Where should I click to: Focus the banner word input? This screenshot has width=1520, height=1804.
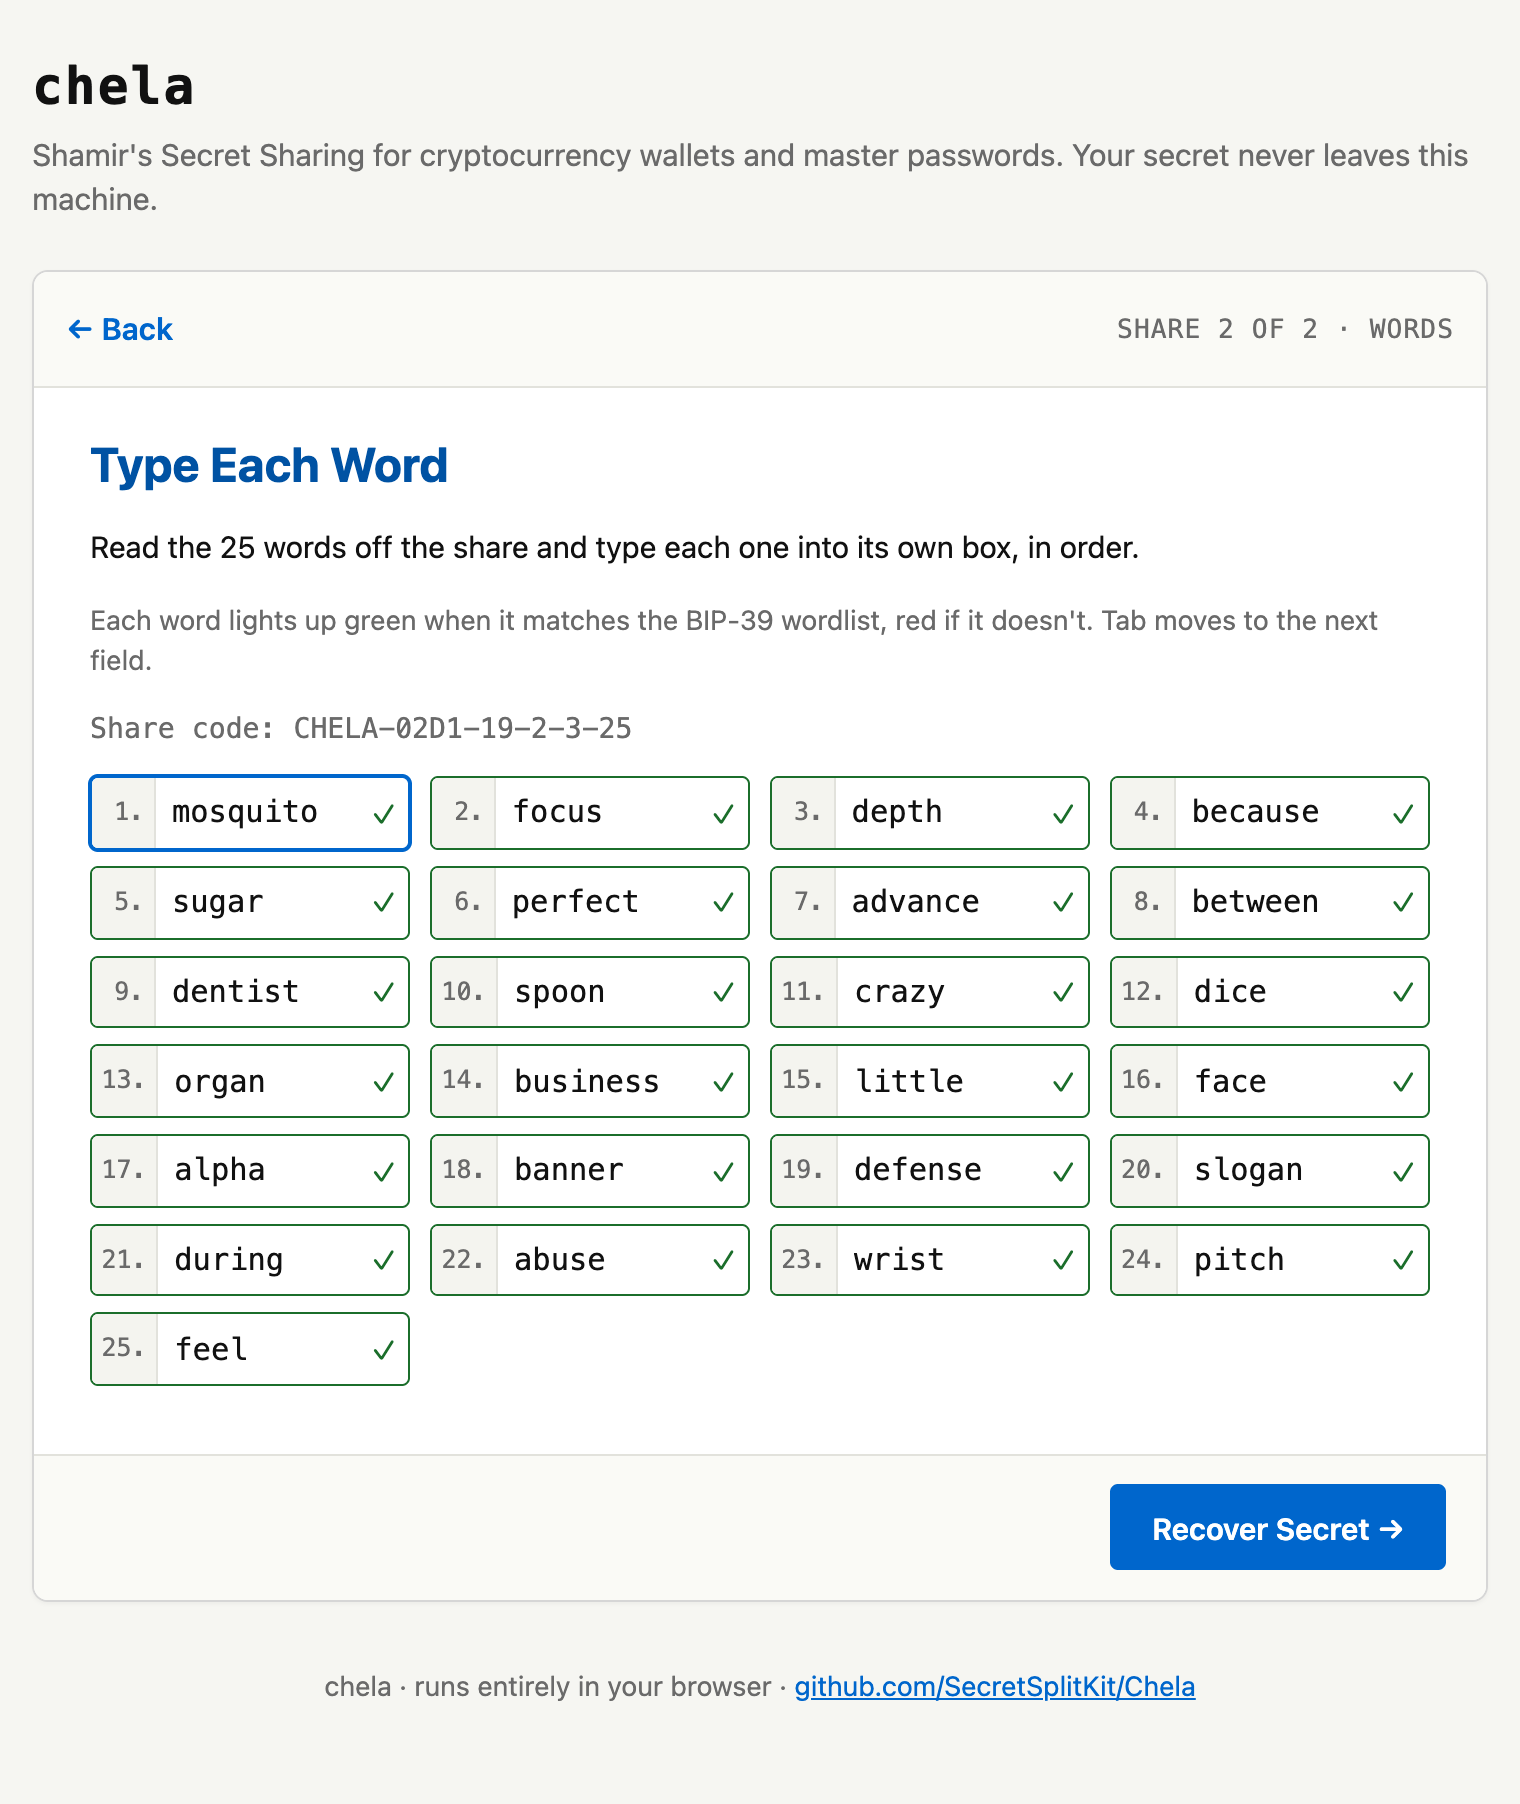(590, 1171)
